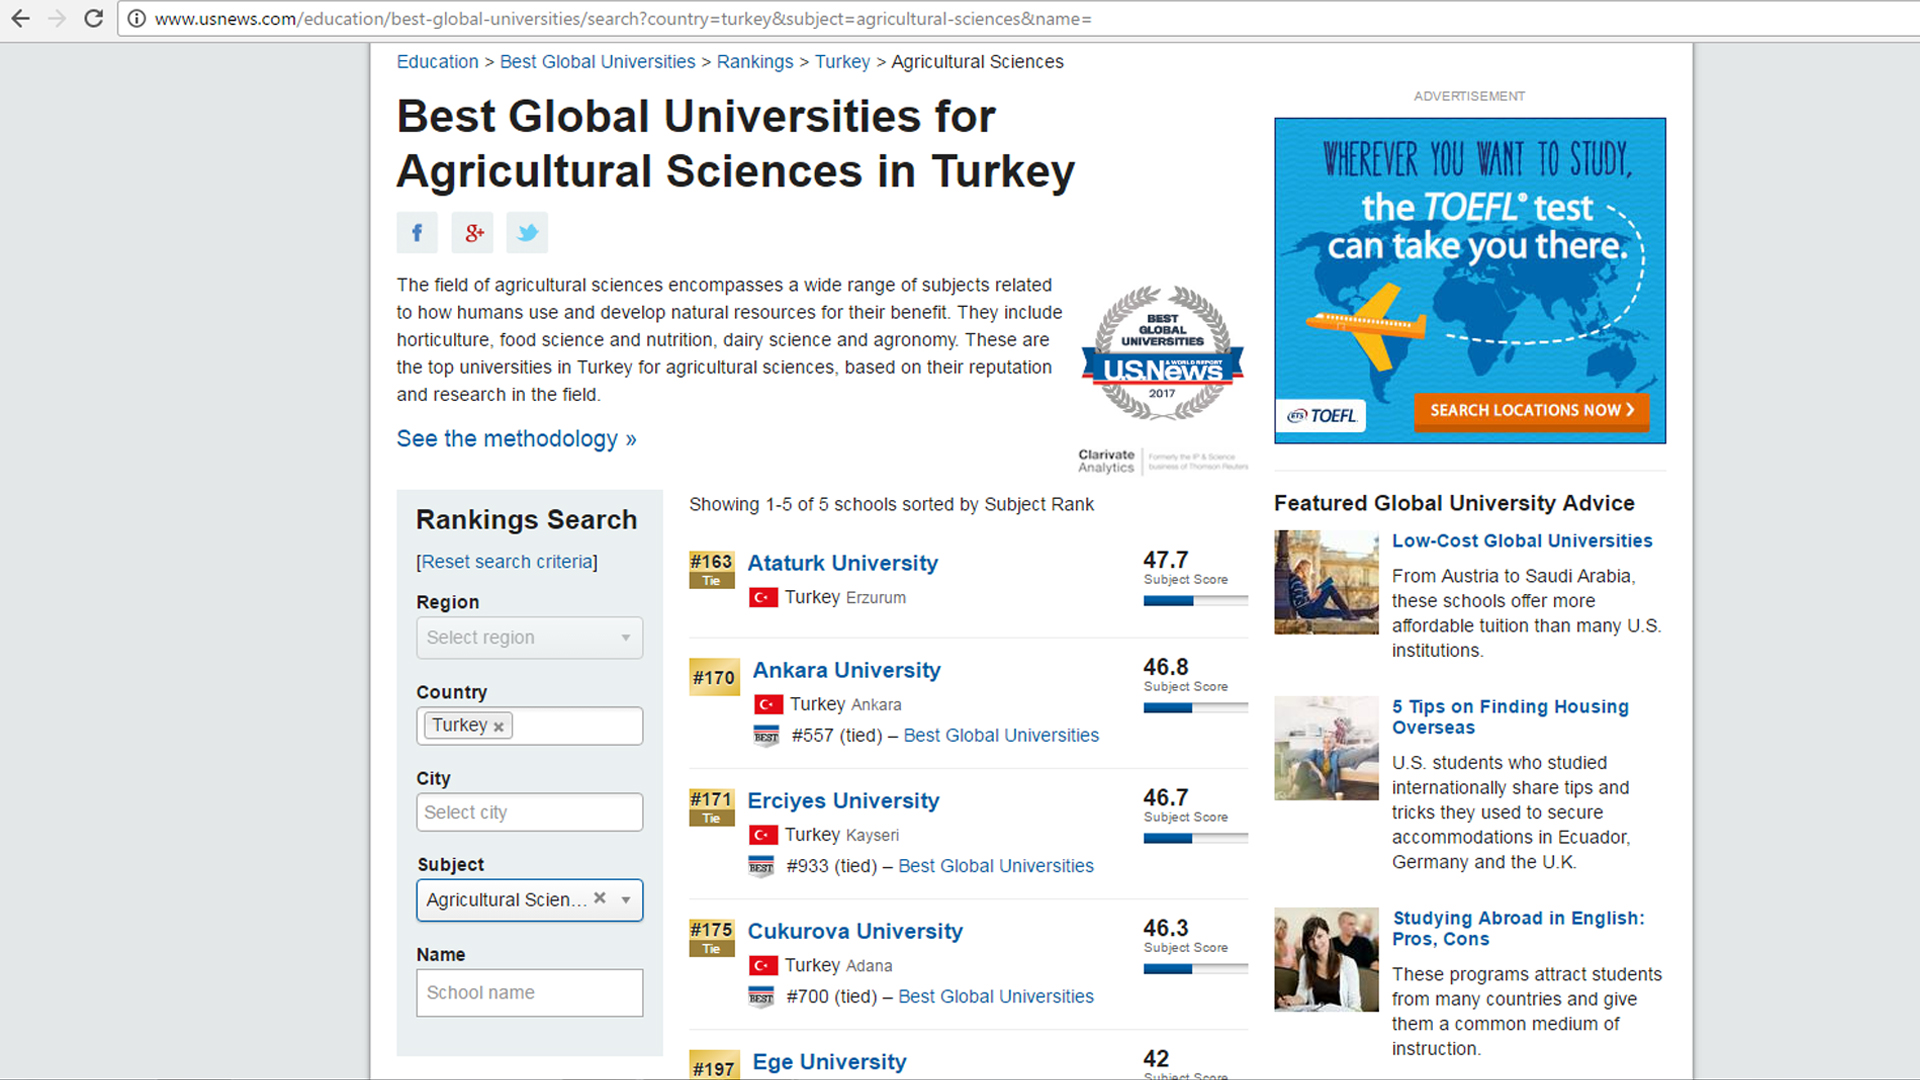The image size is (1920, 1080).
Task: Click Ankara University subject score bar
Action: click(x=1195, y=708)
